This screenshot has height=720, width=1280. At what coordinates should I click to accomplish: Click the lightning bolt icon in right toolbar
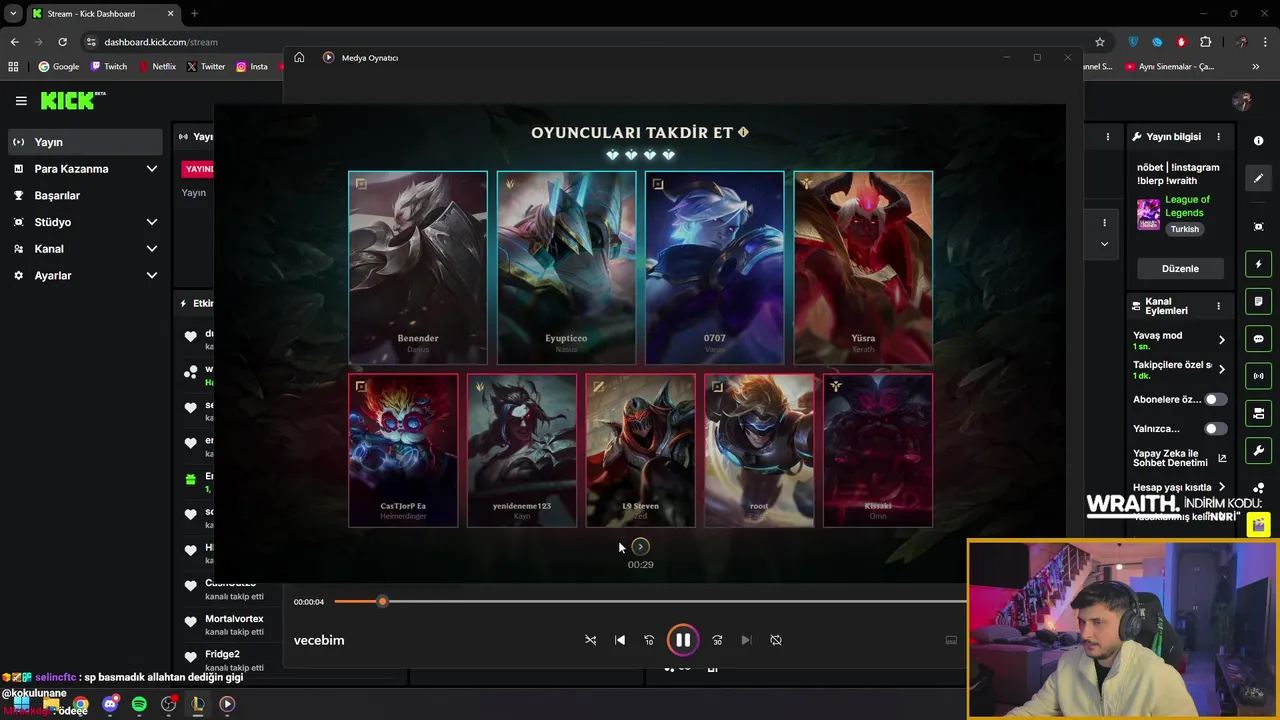coord(1259,264)
